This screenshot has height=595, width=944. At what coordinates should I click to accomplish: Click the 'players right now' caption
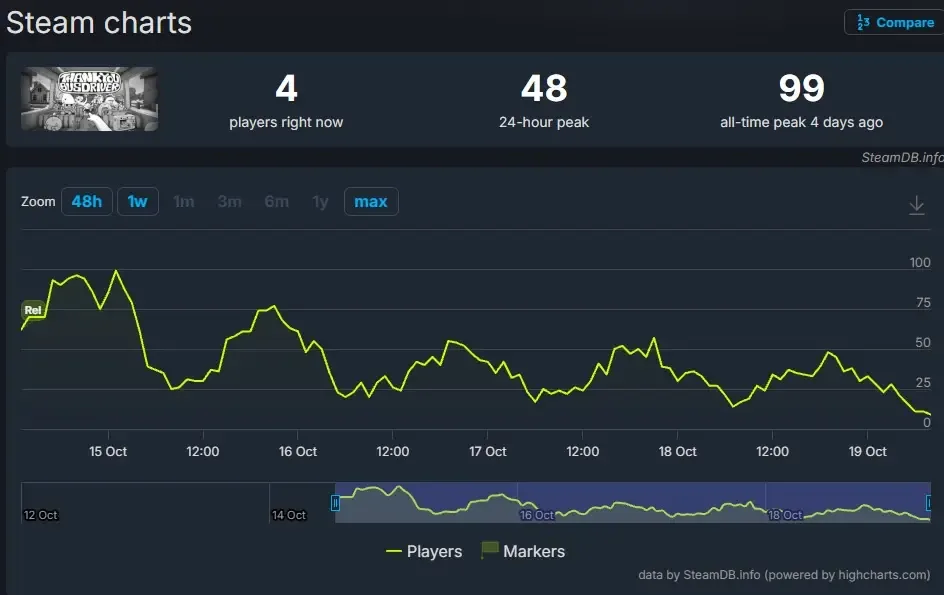click(x=286, y=122)
